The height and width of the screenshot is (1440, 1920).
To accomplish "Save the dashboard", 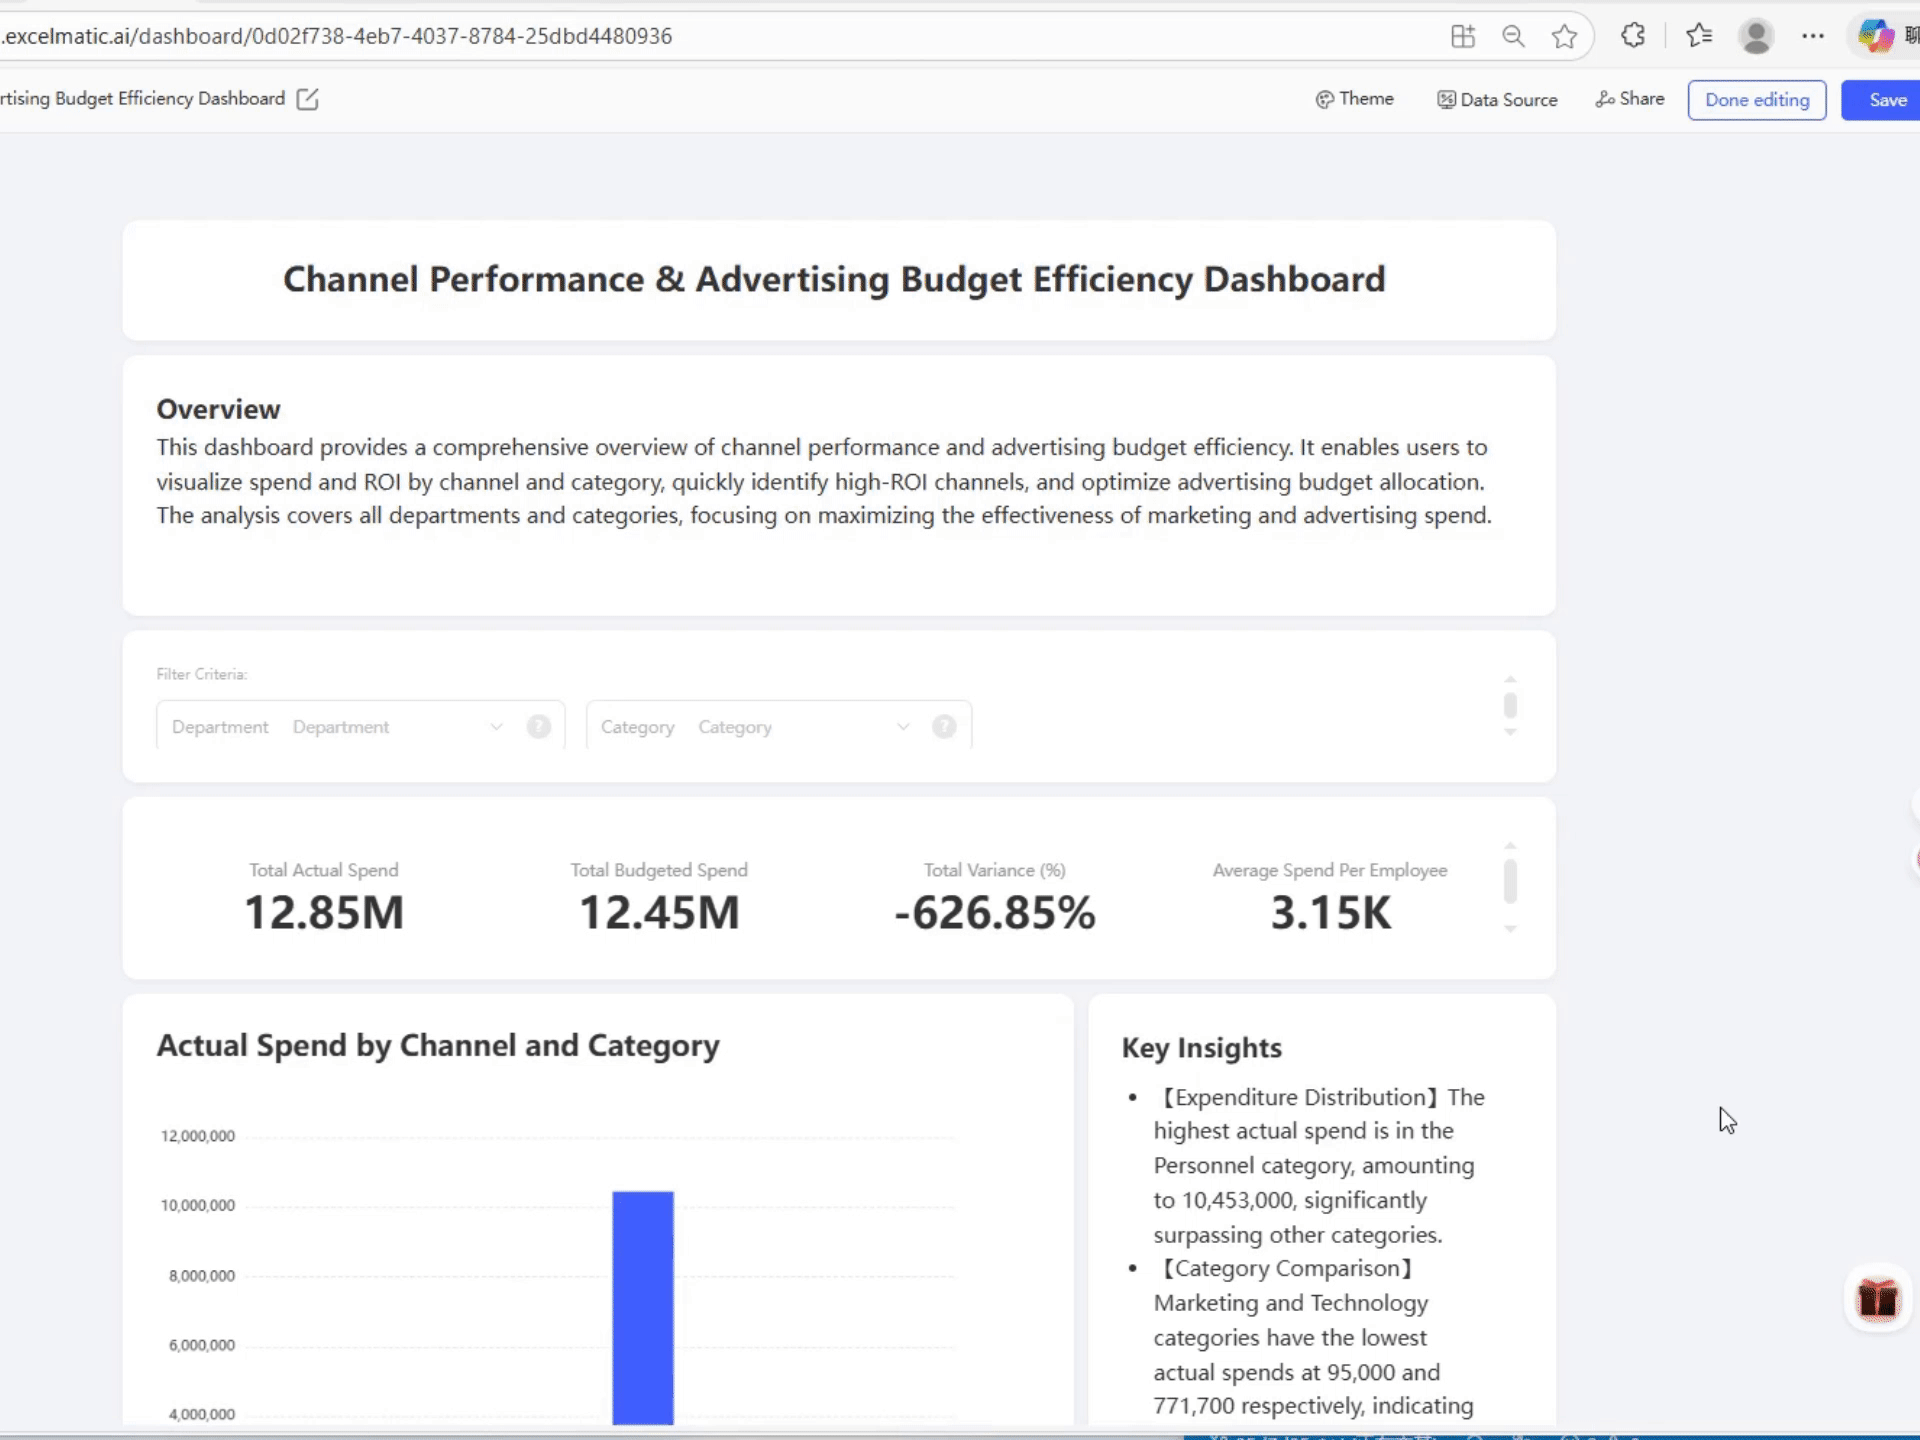I will [1886, 100].
